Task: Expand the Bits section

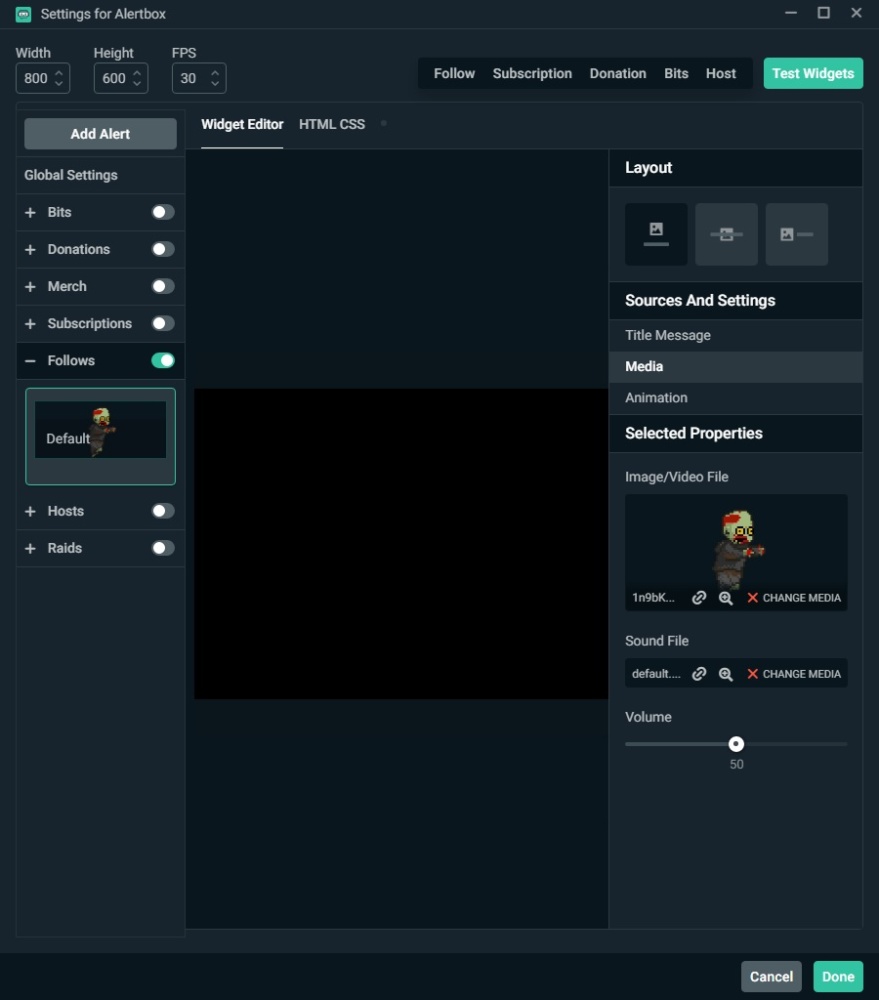Action: click(30, 212)
